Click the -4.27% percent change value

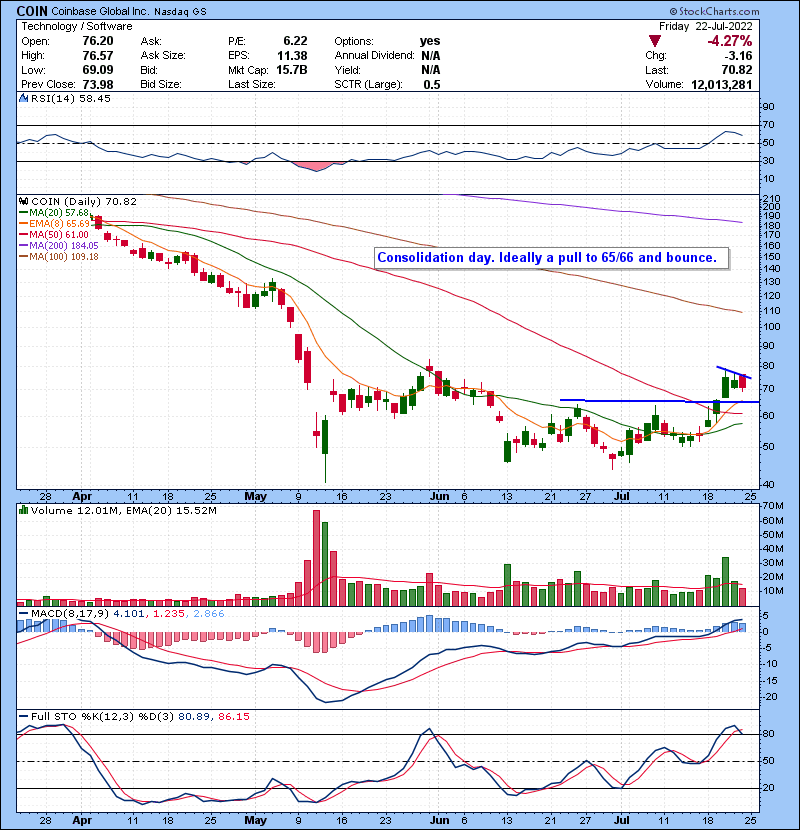pyautogui.click(x=730, y=41)
